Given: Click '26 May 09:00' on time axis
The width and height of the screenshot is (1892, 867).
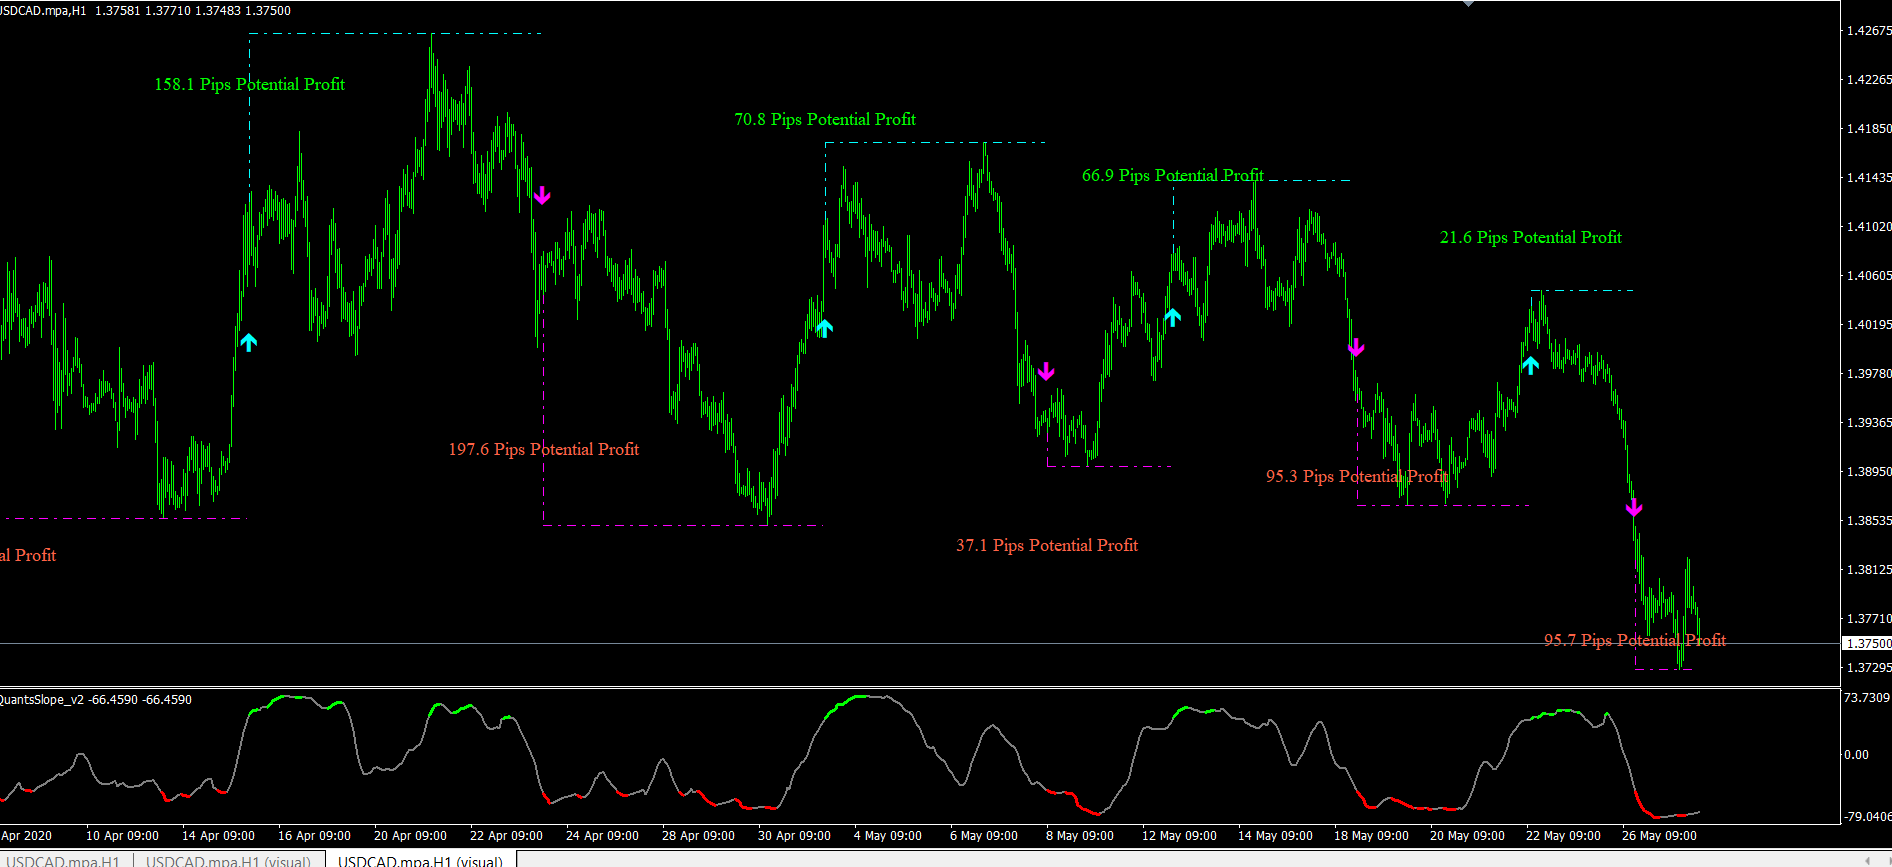Looking at the screenshot, I should 1659,835.
